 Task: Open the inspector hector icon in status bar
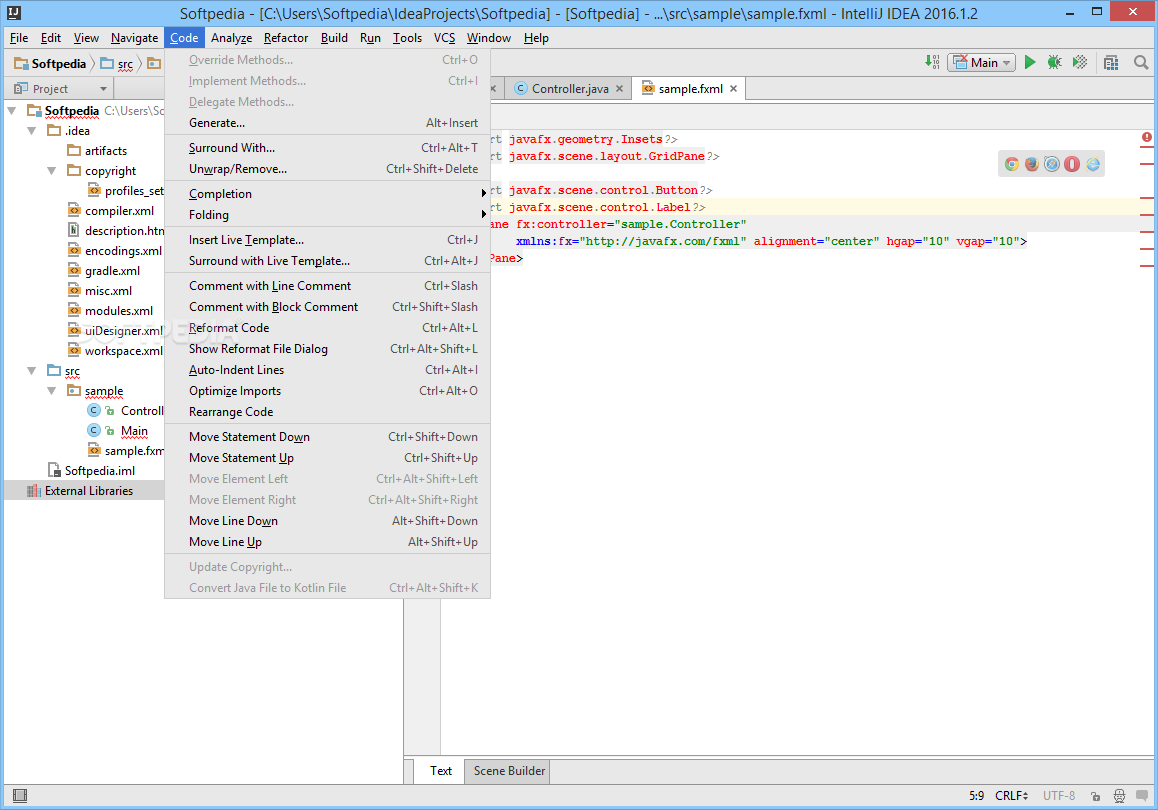click(x=1120, y=796)
